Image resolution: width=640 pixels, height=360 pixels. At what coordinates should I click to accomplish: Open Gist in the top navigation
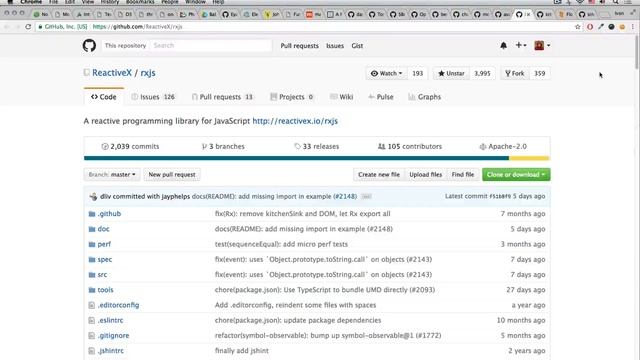coord(357,46)
